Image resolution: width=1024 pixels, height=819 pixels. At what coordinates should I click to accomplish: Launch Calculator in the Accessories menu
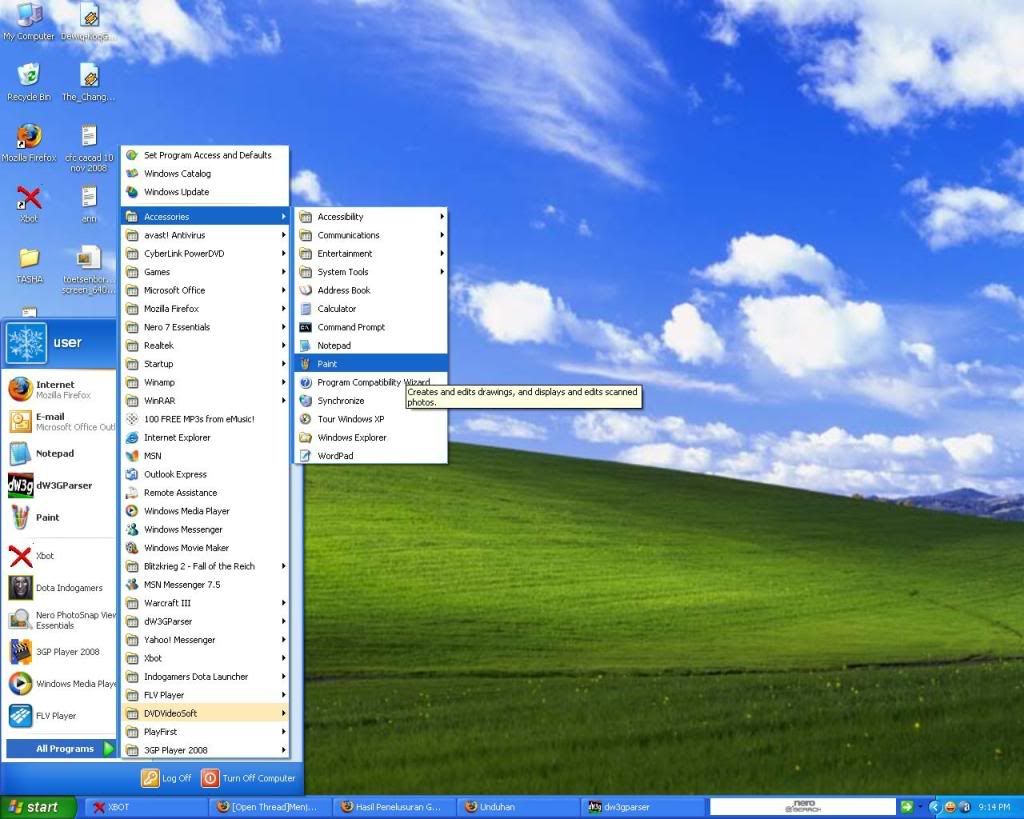pyautogui.click(x=336, y=309)
